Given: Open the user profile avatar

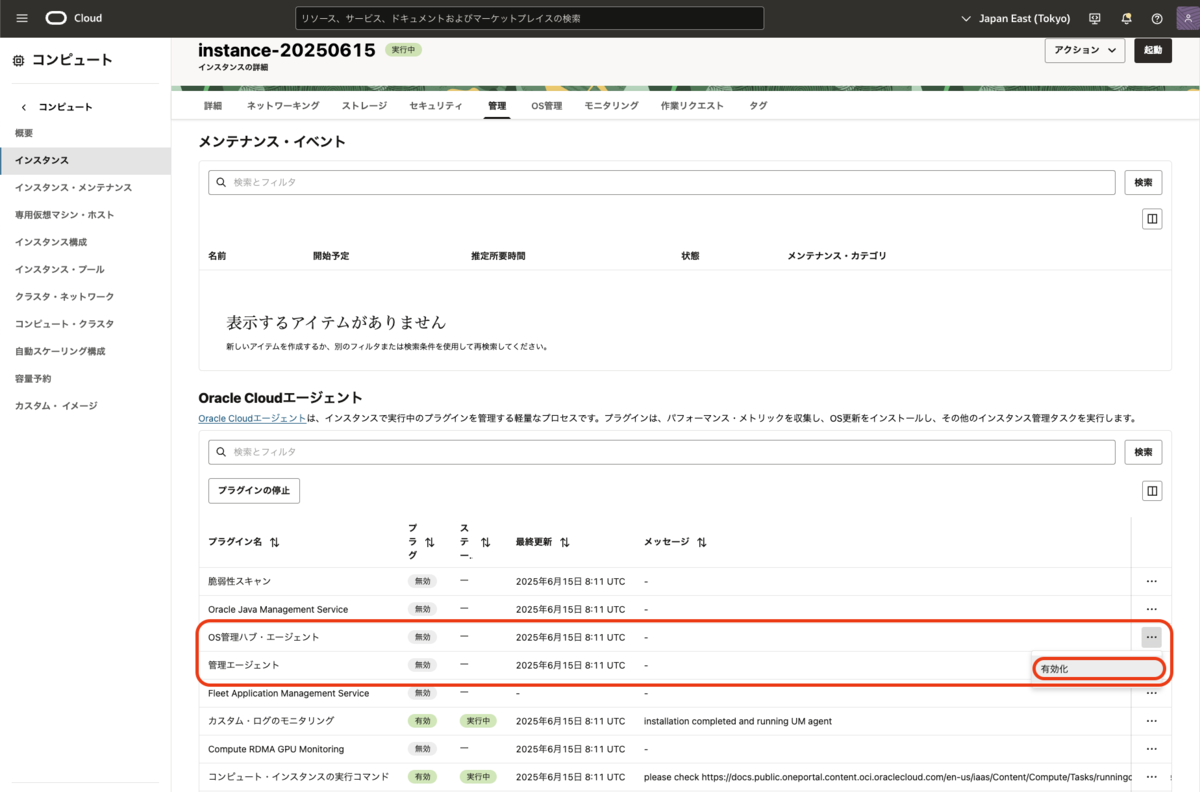Looking at the screenshot, I should [x=1187, y=18].
